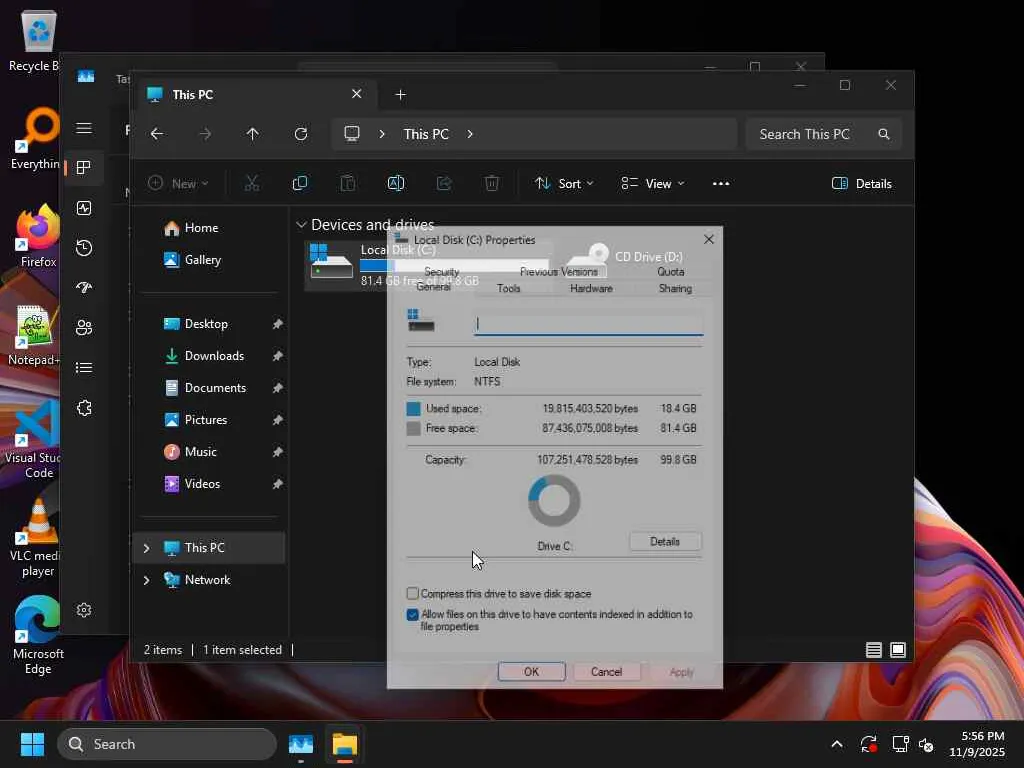Open Task Manager App history icon
This screenshot has height=768, width=1024.
pos(84,248)
